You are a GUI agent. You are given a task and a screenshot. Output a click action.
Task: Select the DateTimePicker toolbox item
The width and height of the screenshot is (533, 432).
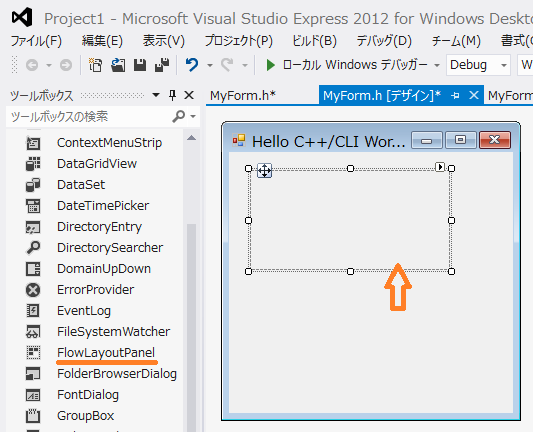103,206
